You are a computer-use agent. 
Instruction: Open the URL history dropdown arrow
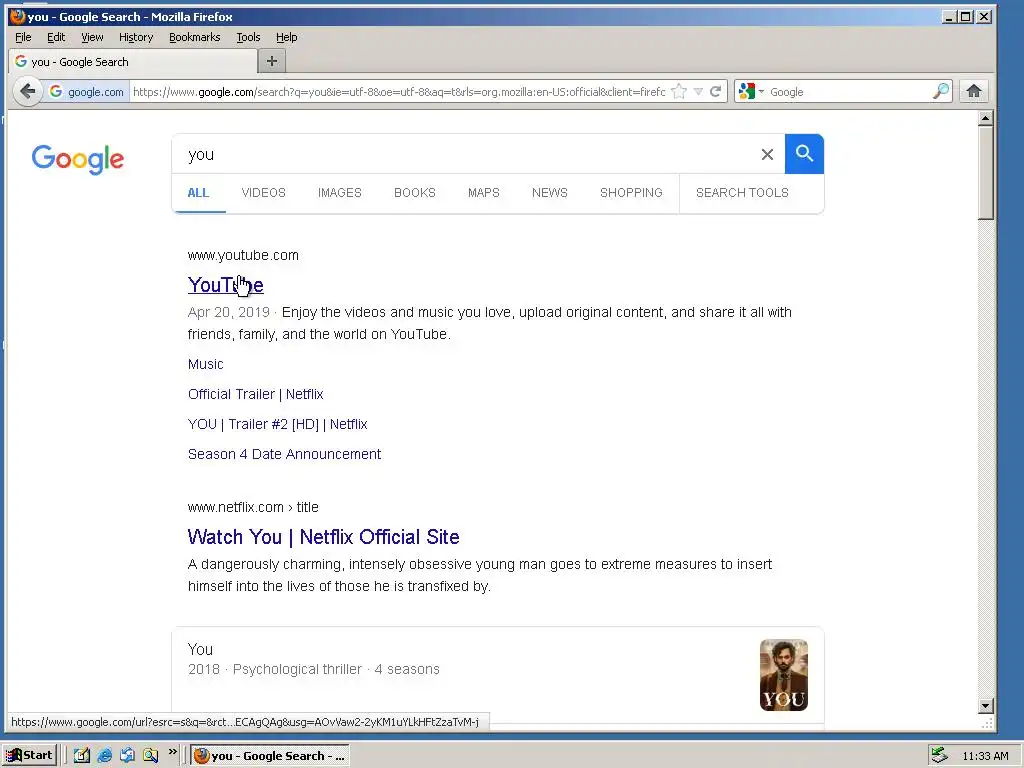pos(698,91)
